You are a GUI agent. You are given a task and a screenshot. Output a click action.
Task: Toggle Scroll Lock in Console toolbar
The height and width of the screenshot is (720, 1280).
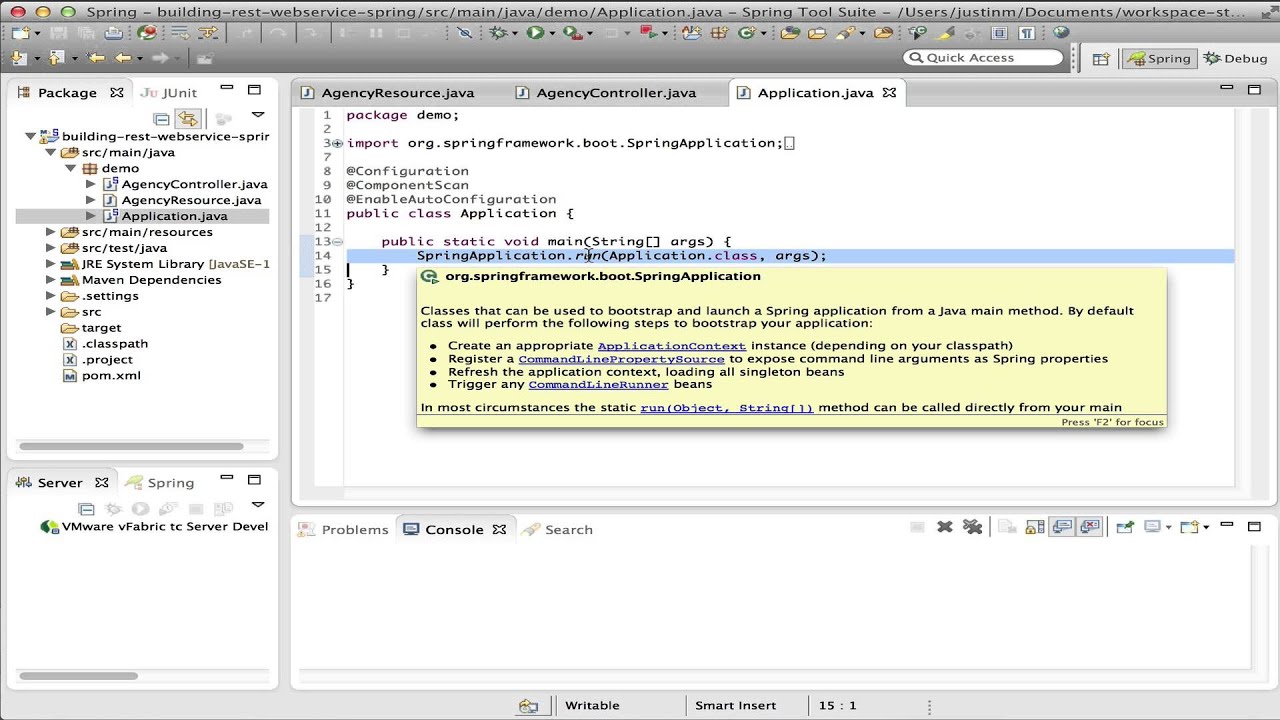pyautogui.click(x=1035, y=527)
